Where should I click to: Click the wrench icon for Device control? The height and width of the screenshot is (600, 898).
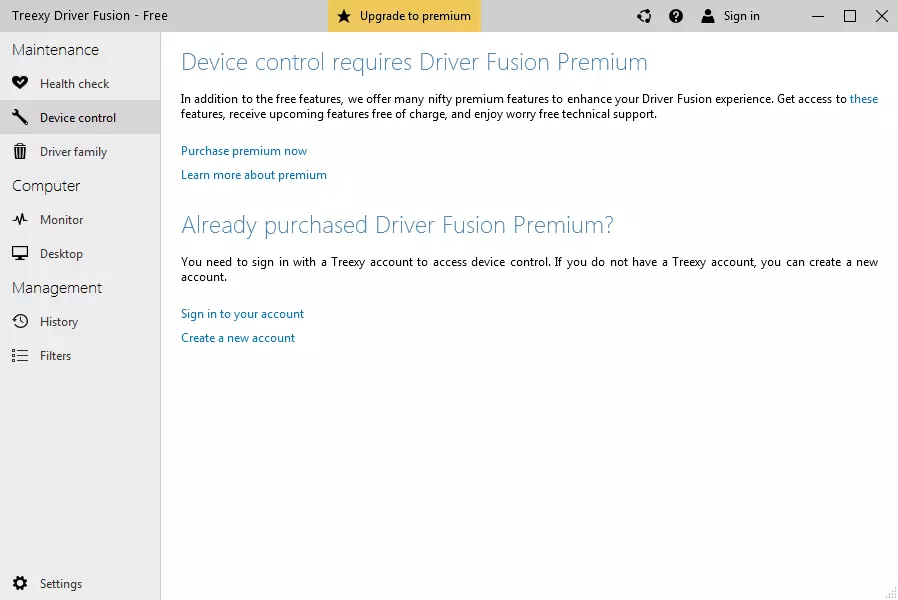click(20, 117)
